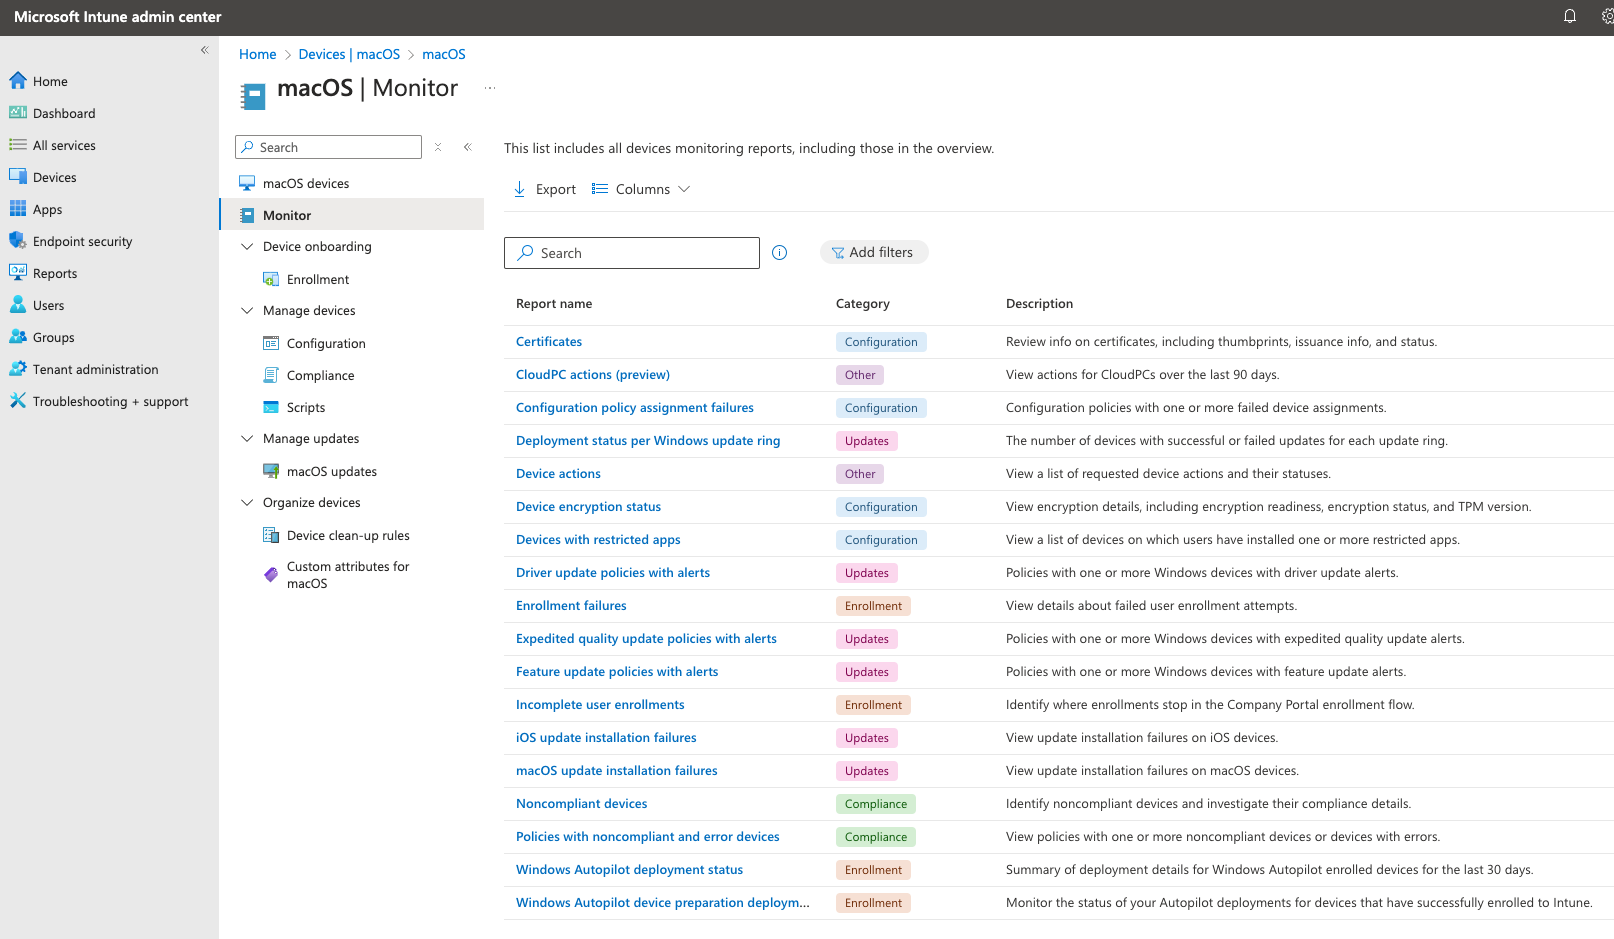This screenshot has height=939, width=1614.
Task: Click Other tag in Device actions row
Action: coord(860,474)
